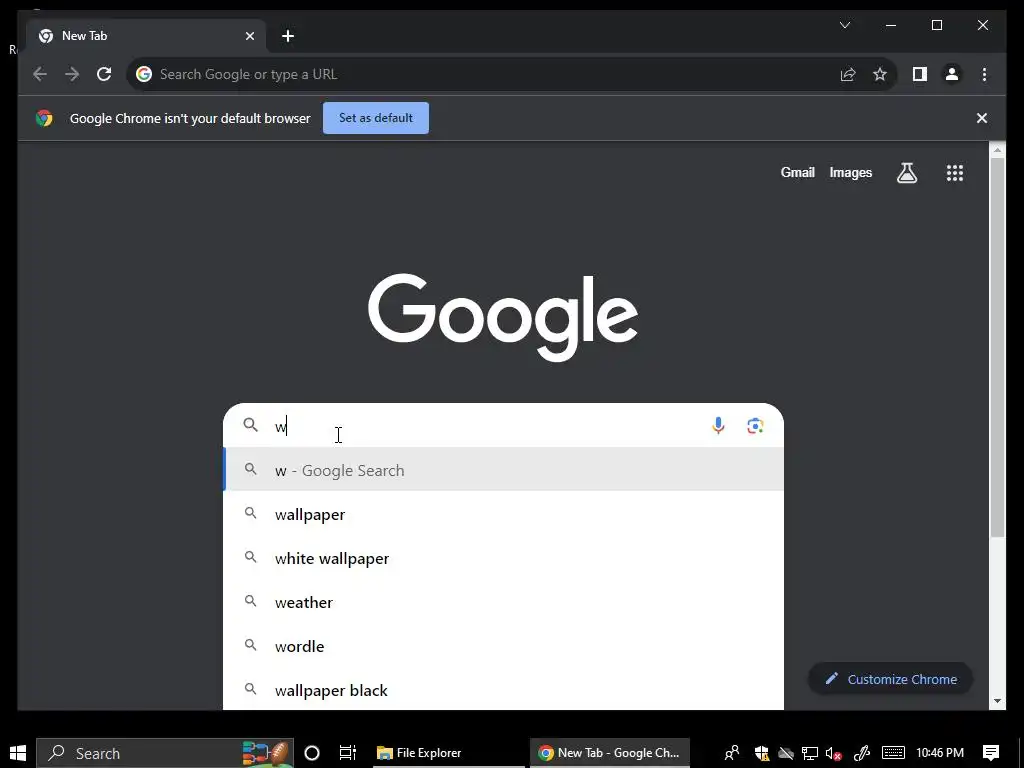
Task: Click Customize Chrome button
Action: pyautogui.click(x=890, y=679)
